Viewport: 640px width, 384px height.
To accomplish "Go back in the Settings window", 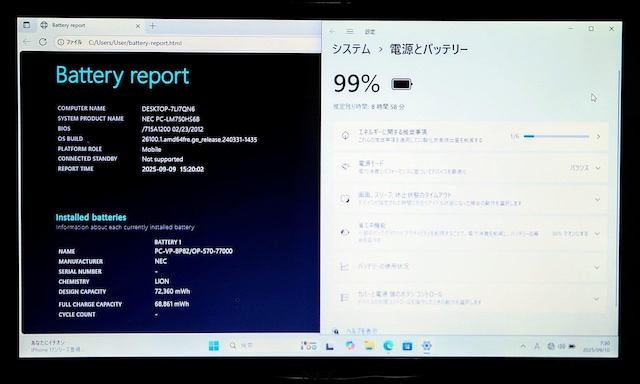I will [332, 31].
